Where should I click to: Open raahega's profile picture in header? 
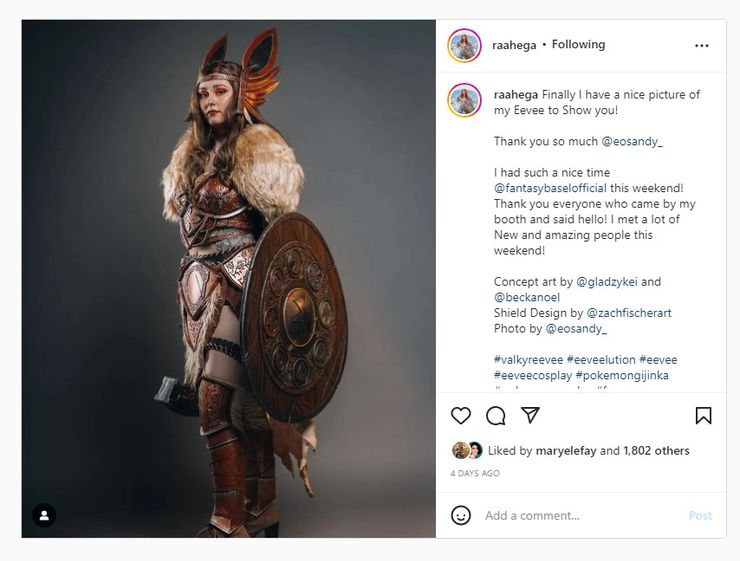coord(465,45)
